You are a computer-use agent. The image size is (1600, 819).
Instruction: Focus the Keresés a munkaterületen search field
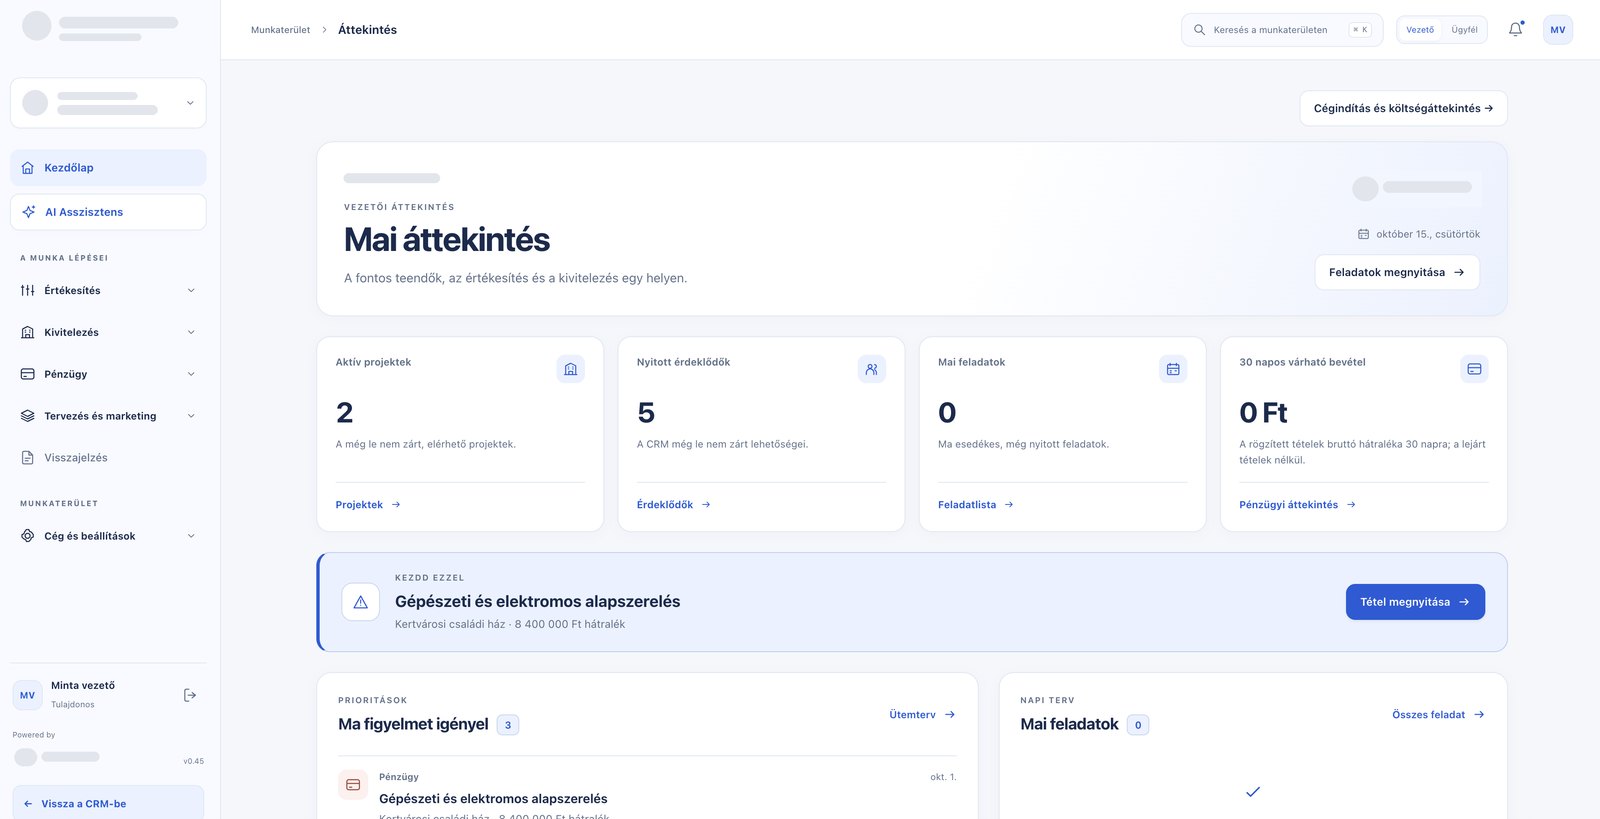(x=1282, y=30)
